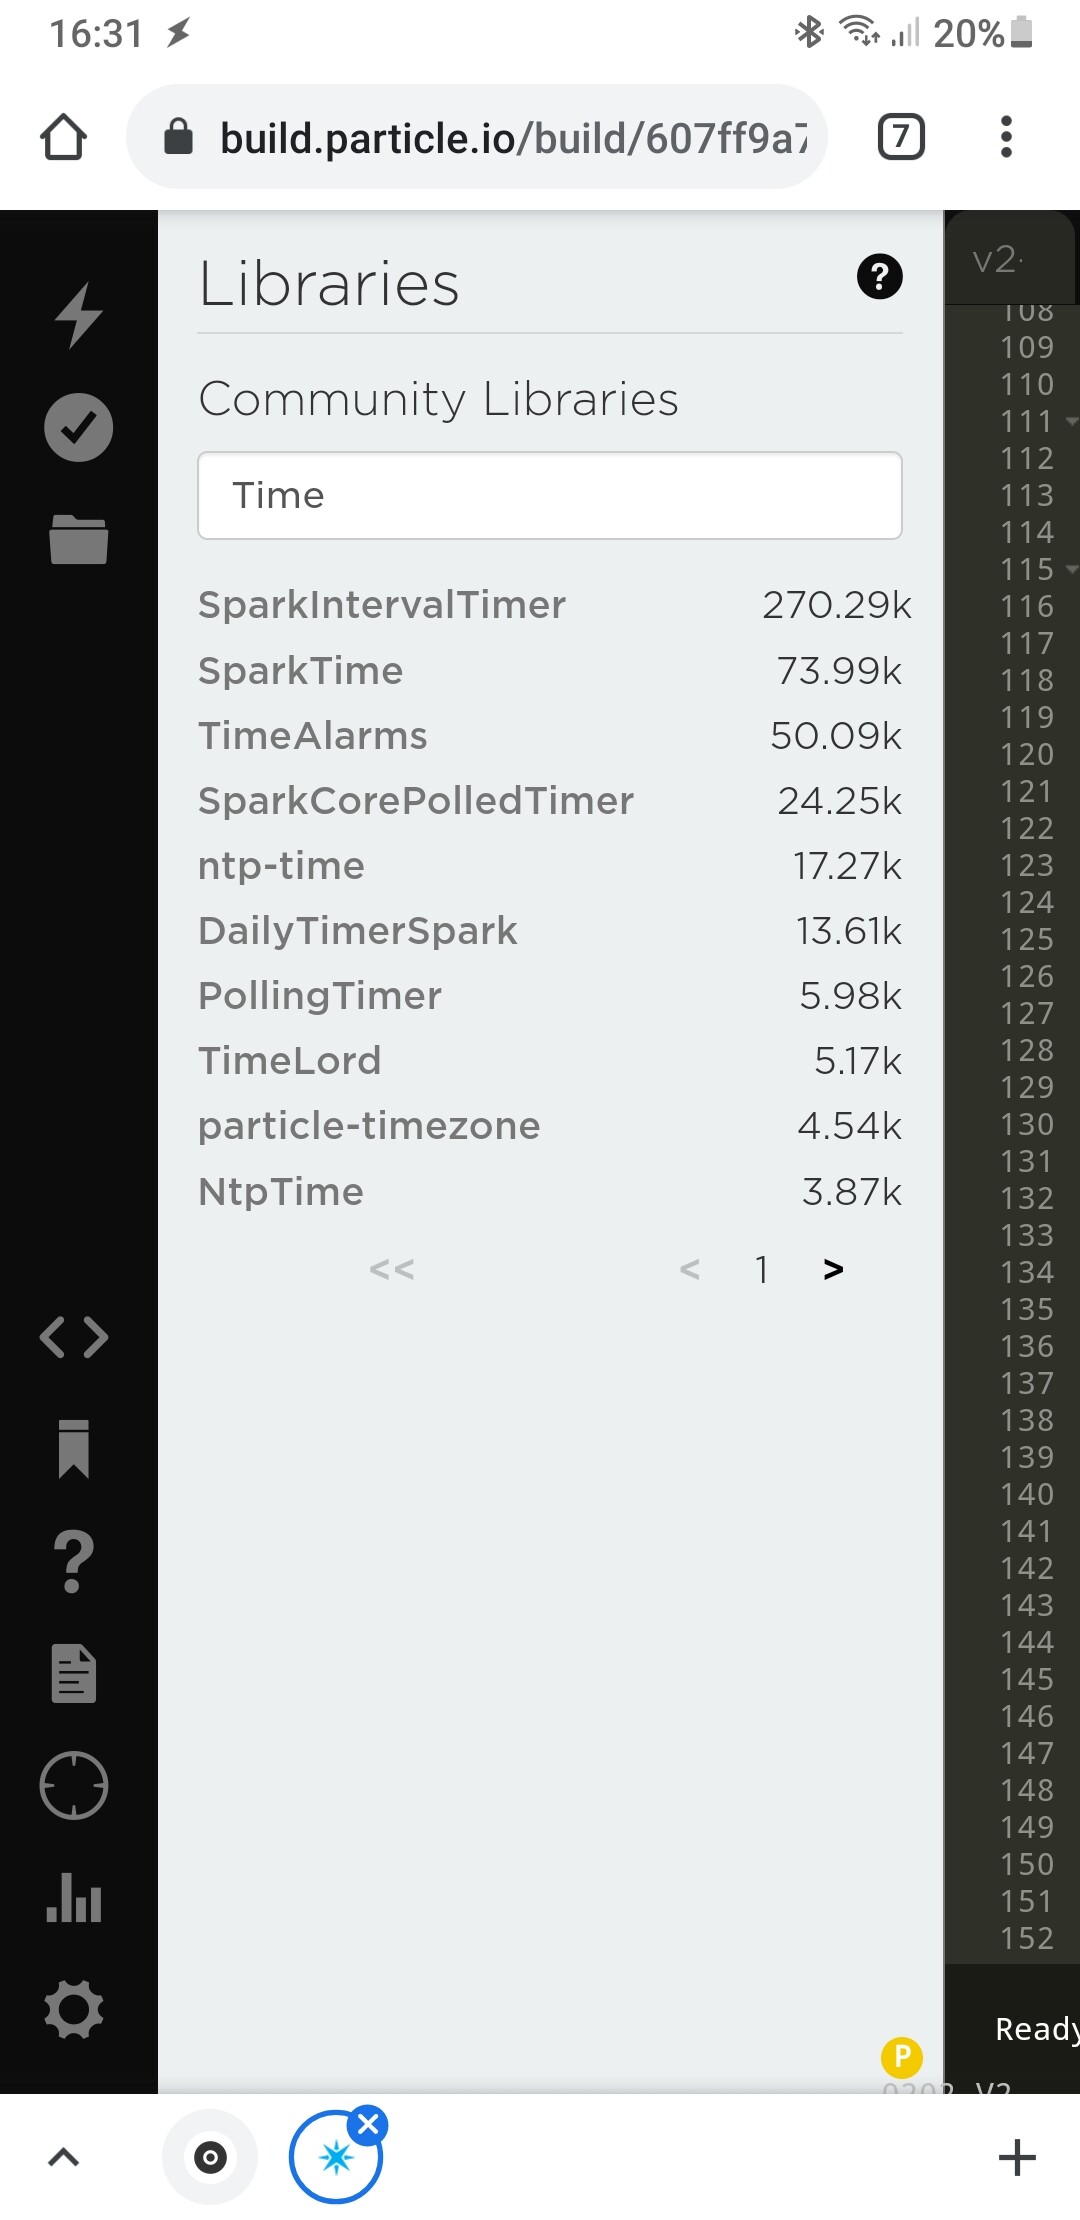Open the Settings gear icon
This screenshot has height=2220, width=1080.
click(74, 2010)
